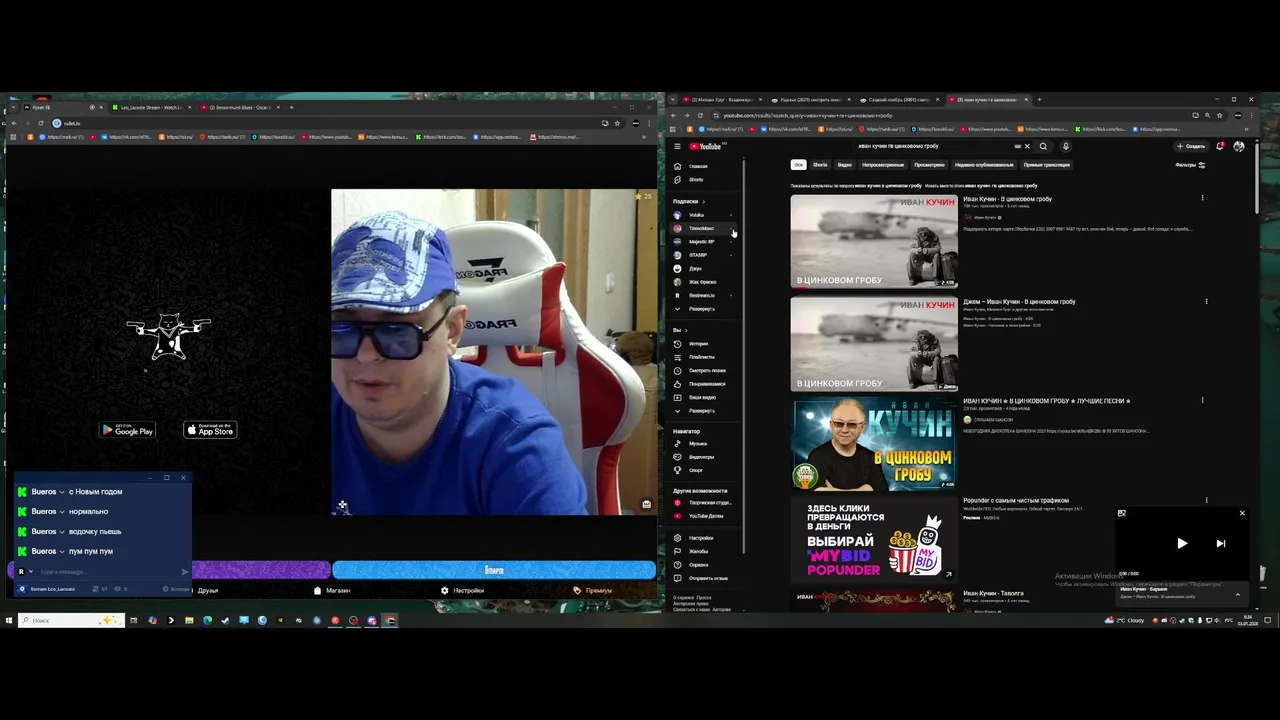Click the YouTube logo
The width and height of the screenshot is (1280, 720).
[x=705, y=146]
